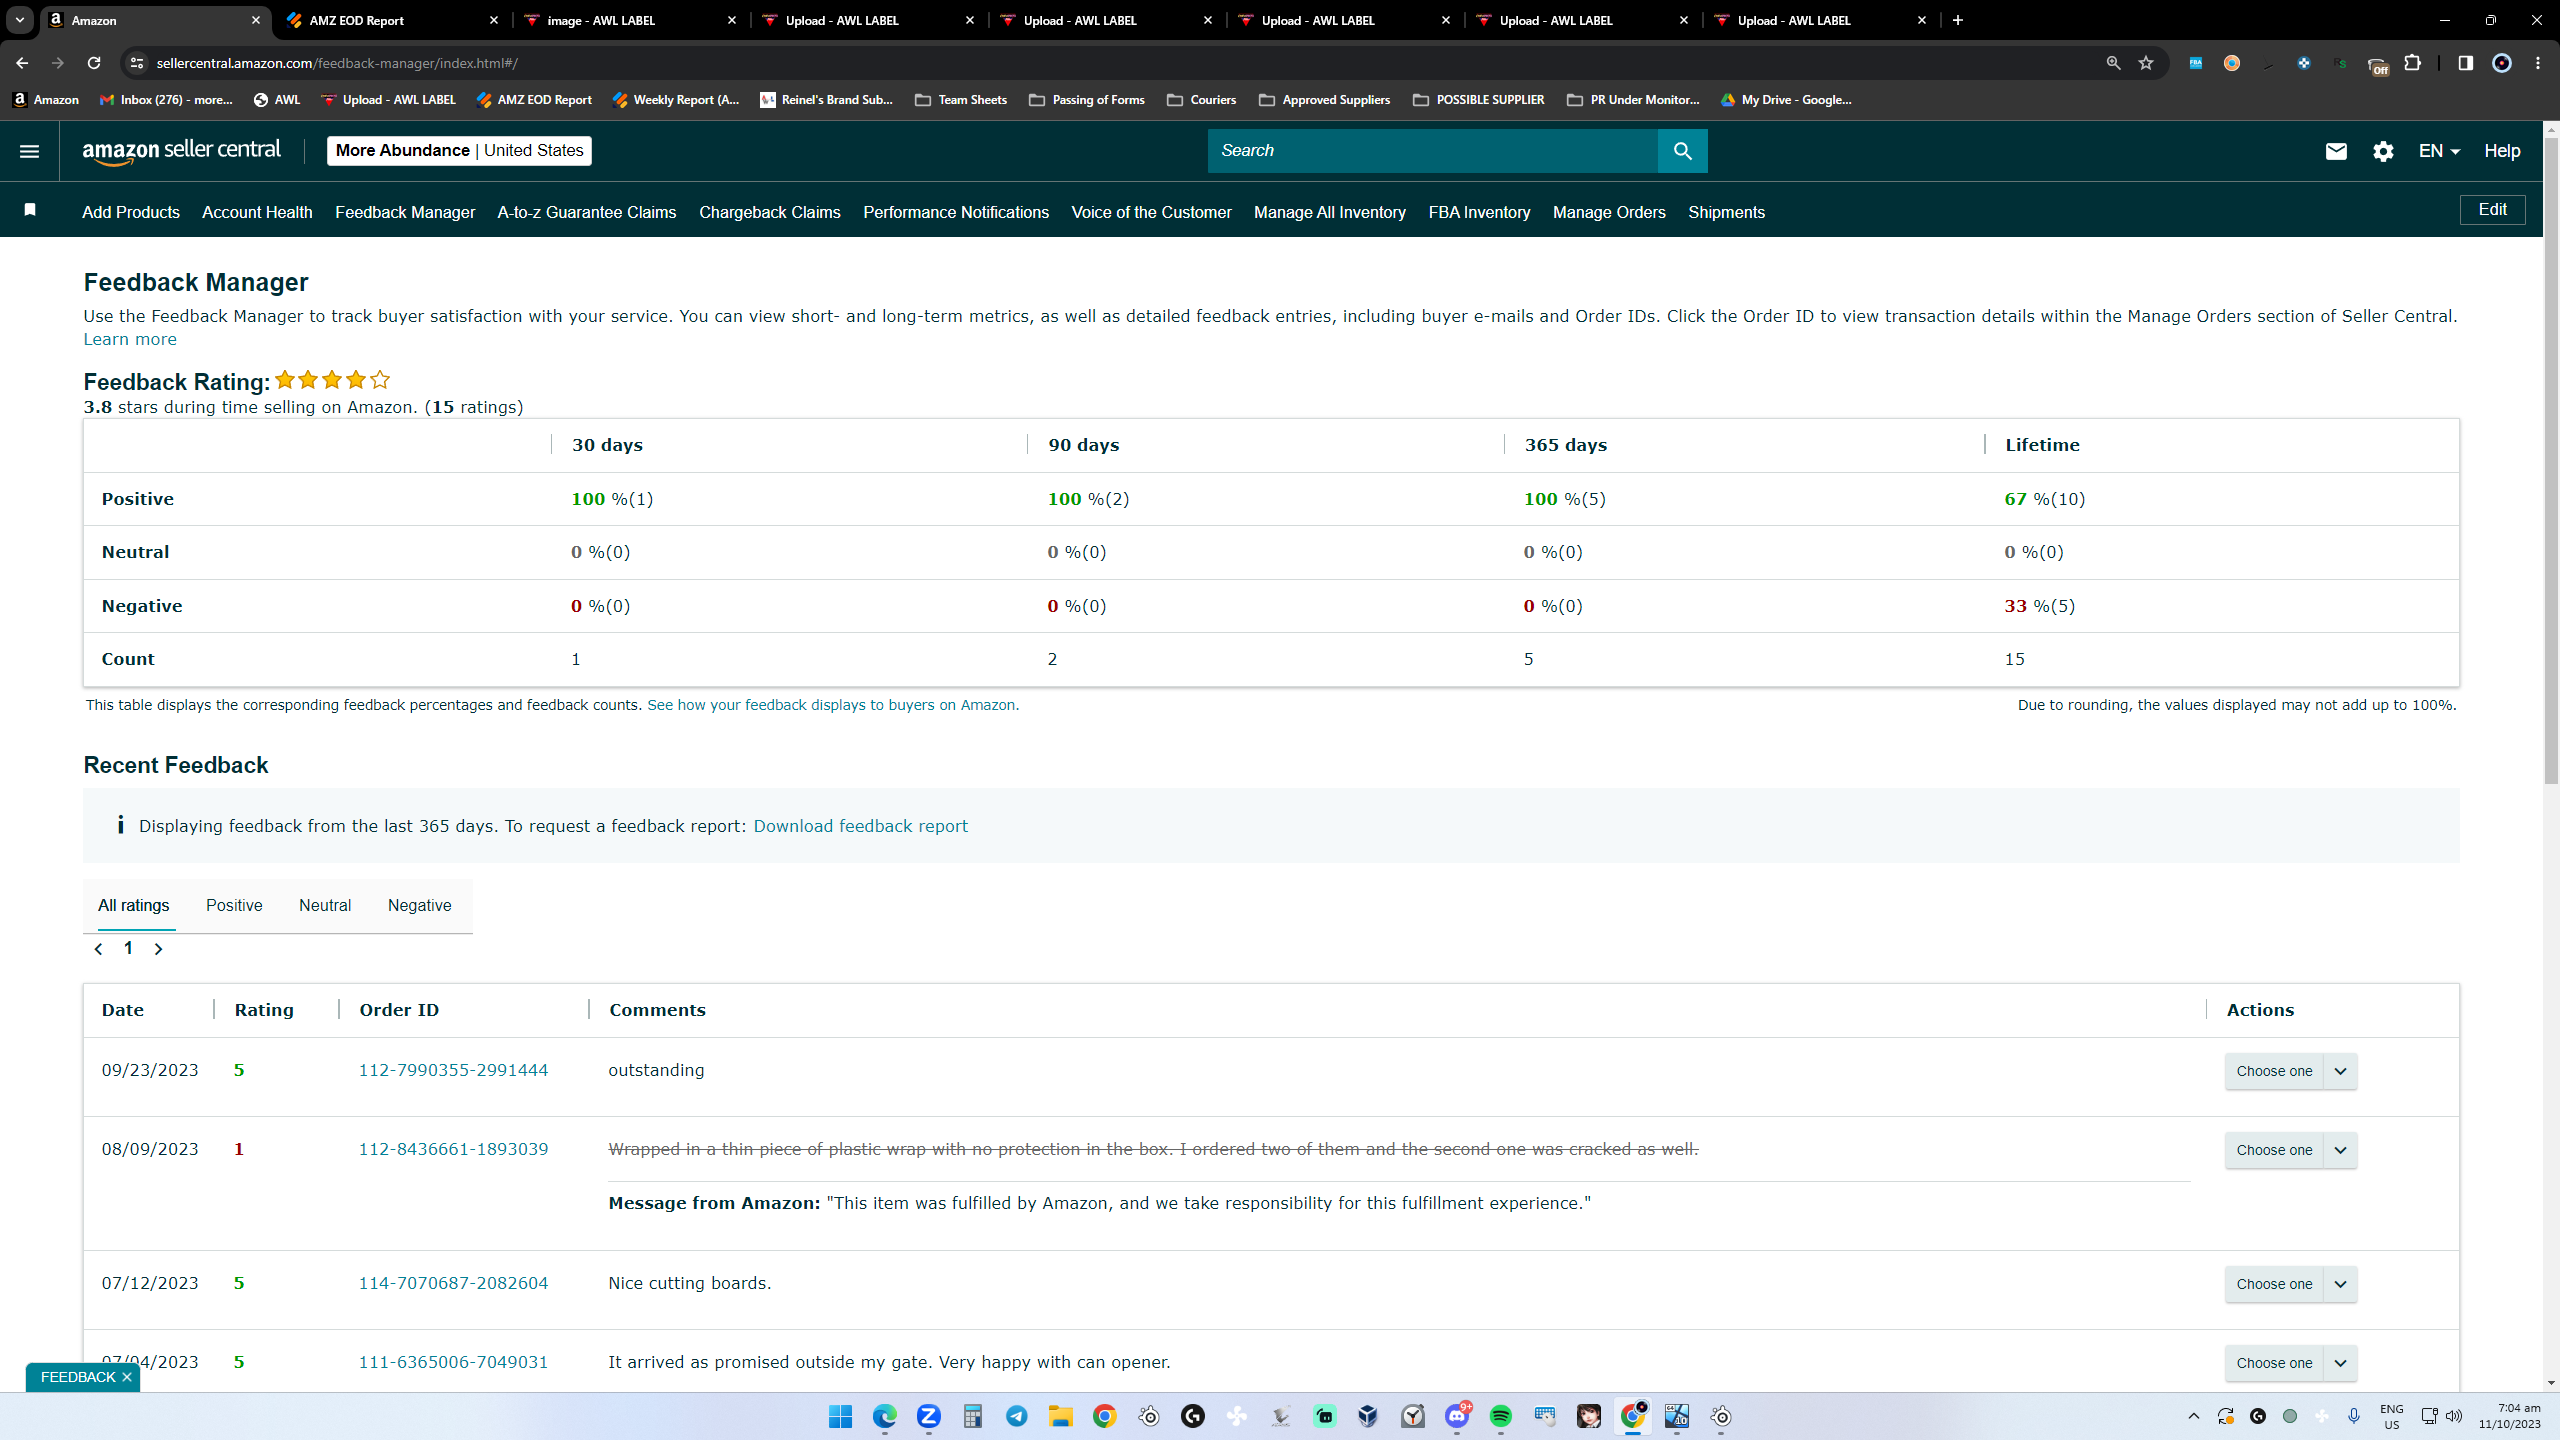Open the Chrome extensions puzzle icon
This screenshot has width=2560, height=1440.
[x=2413, y=63]
